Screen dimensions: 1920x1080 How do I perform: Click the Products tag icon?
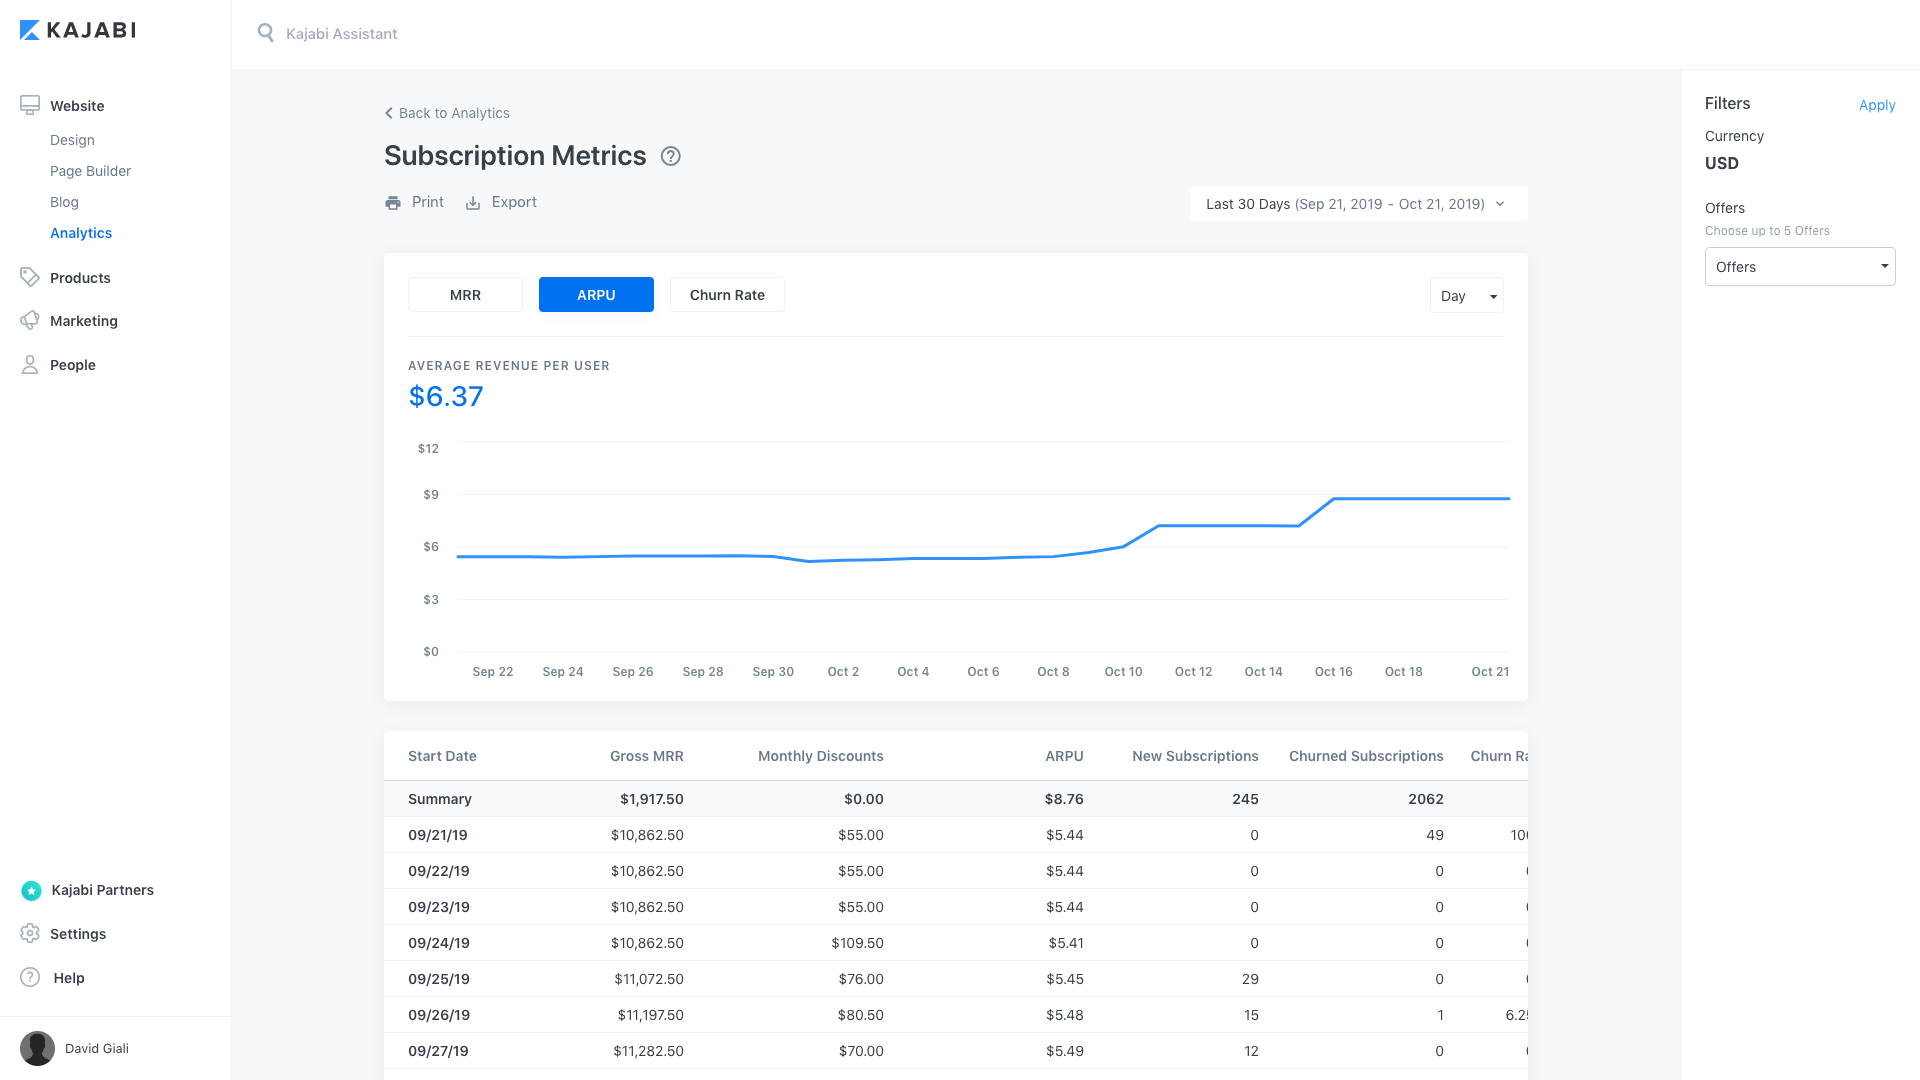[30, 277]
